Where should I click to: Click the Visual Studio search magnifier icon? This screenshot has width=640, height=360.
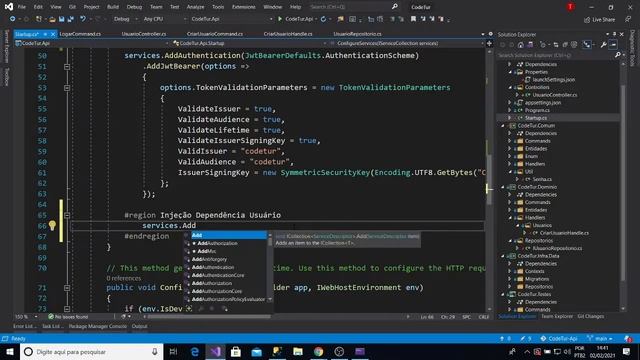pyautogui.click(x=395, y=7)
